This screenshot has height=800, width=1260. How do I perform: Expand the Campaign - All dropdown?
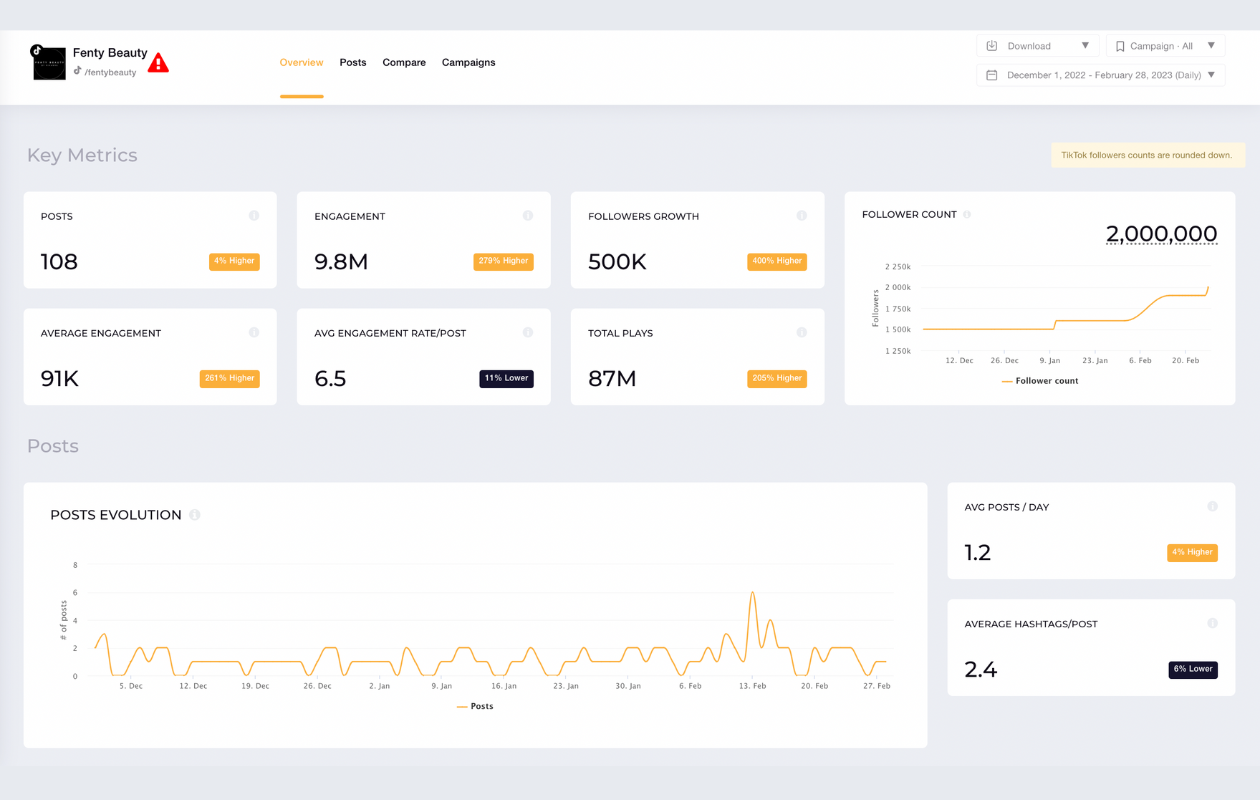(1165, 46)
